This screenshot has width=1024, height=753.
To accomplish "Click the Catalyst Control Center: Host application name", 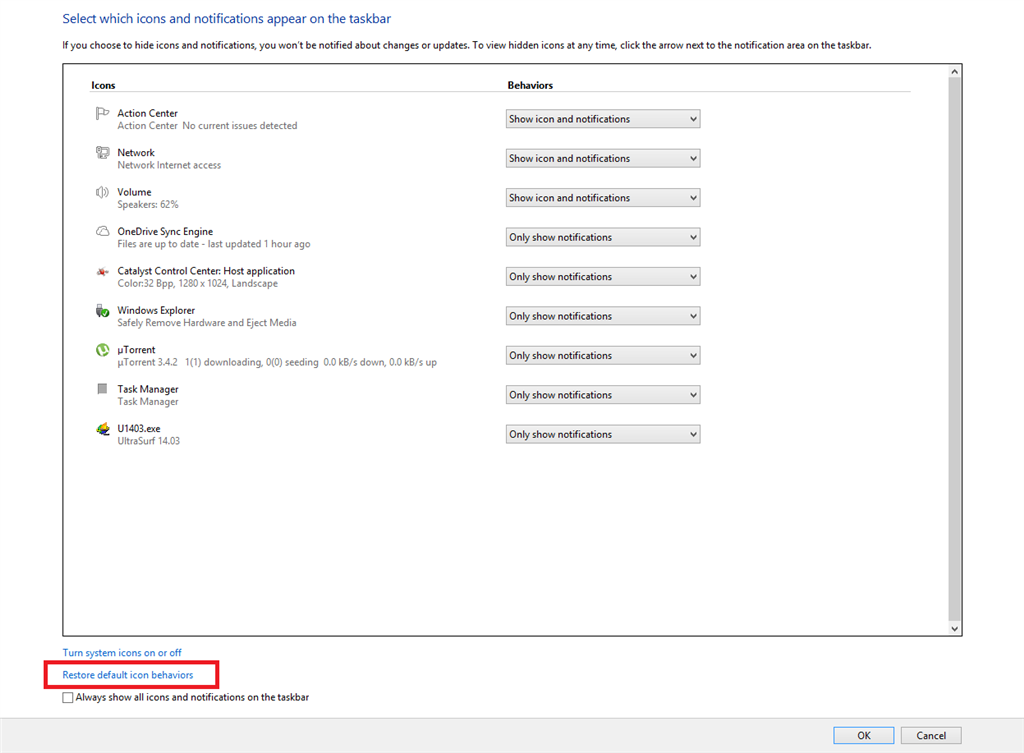I will pyautogui.click(x=206, y=270).
